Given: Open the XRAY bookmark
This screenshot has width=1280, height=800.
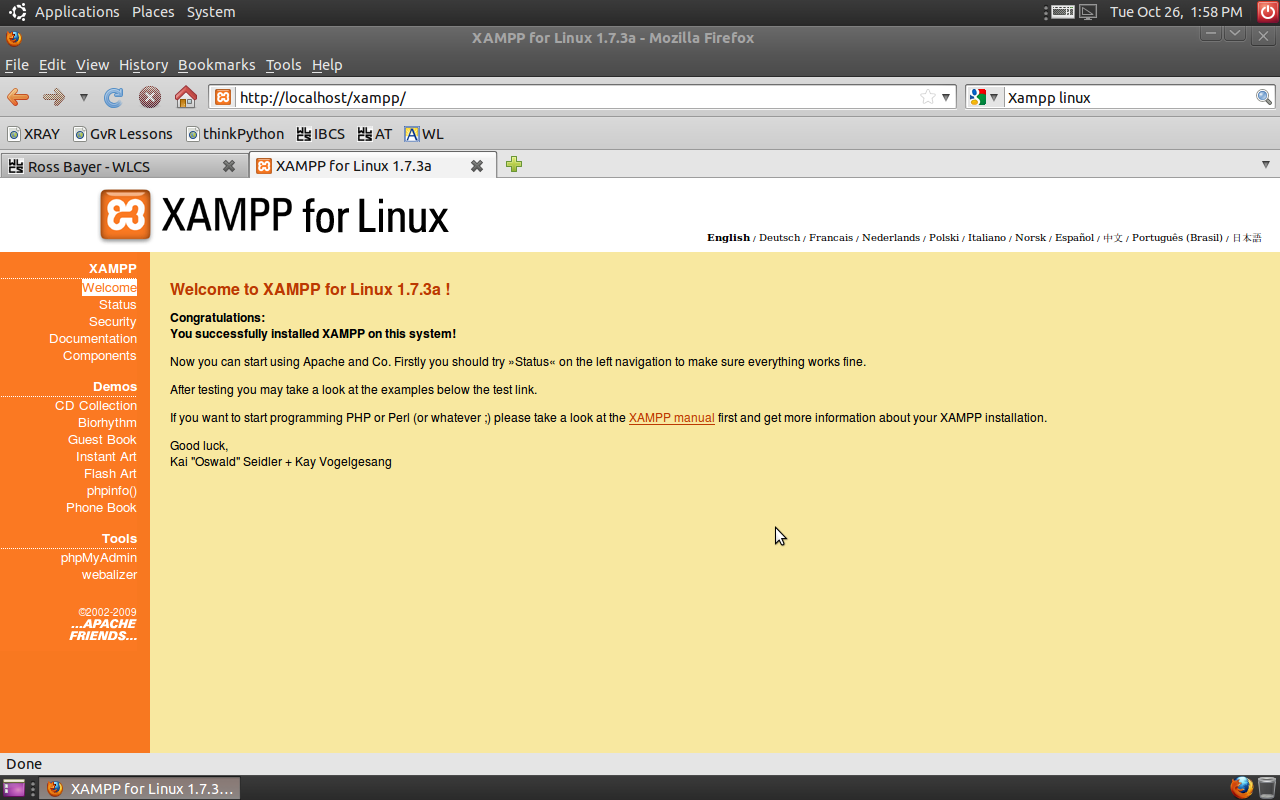Looking at the screenshot, I should 34,134.
